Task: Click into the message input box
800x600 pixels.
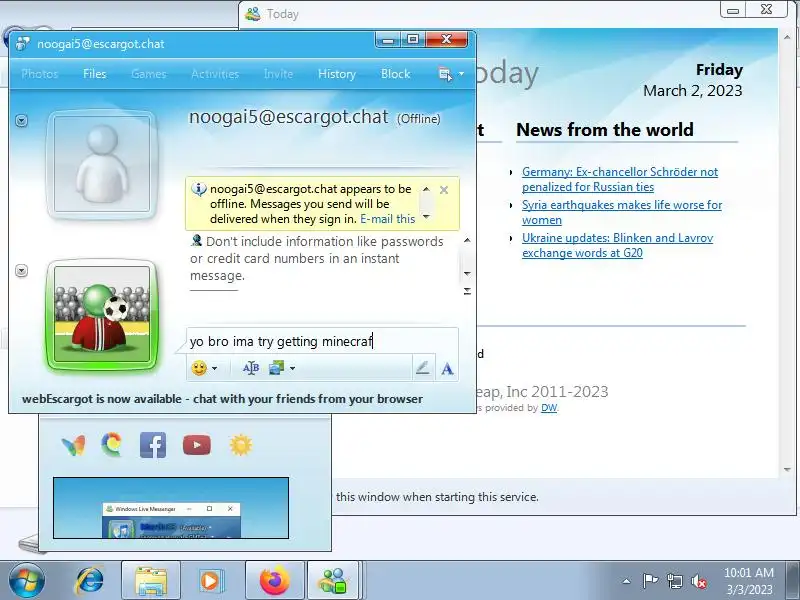Action: [322, 341]
